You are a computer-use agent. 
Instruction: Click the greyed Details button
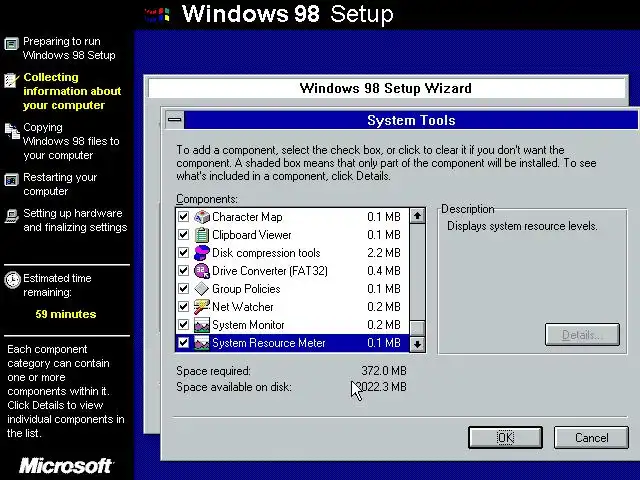pyautogui.click(x=582, y=335)
